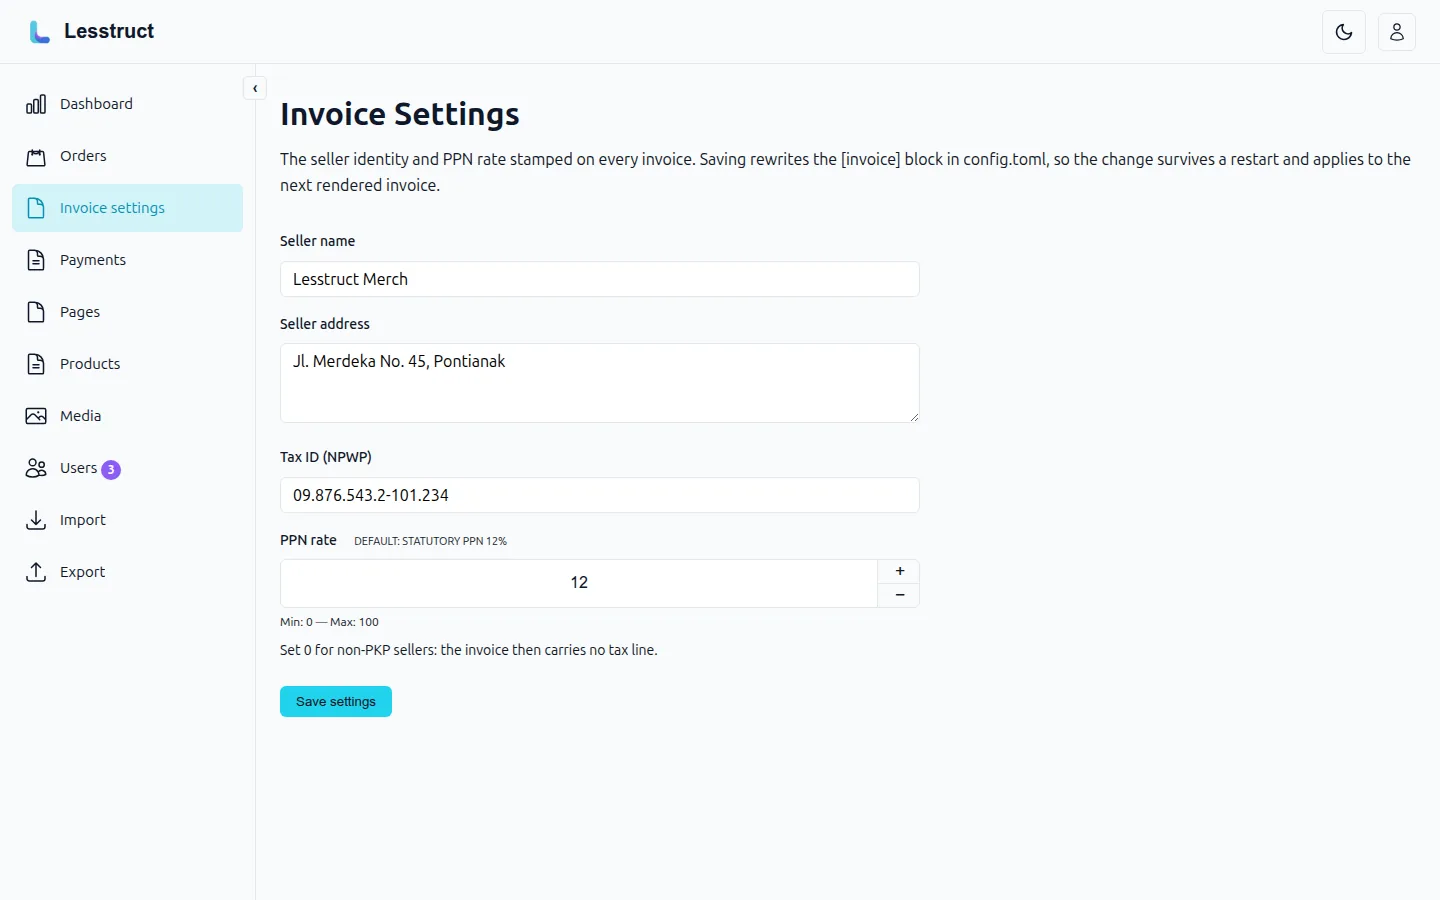This screenshot has width=1440, height=900.
Task: Open Users list
Action: [x=128, y=468]
